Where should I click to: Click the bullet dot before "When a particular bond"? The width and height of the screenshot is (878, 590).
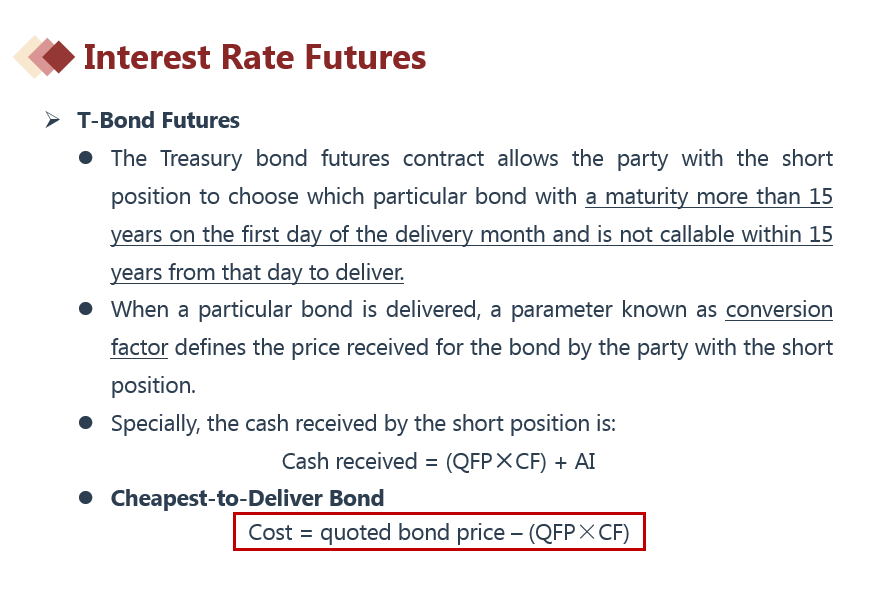click(x=86, y=310)
